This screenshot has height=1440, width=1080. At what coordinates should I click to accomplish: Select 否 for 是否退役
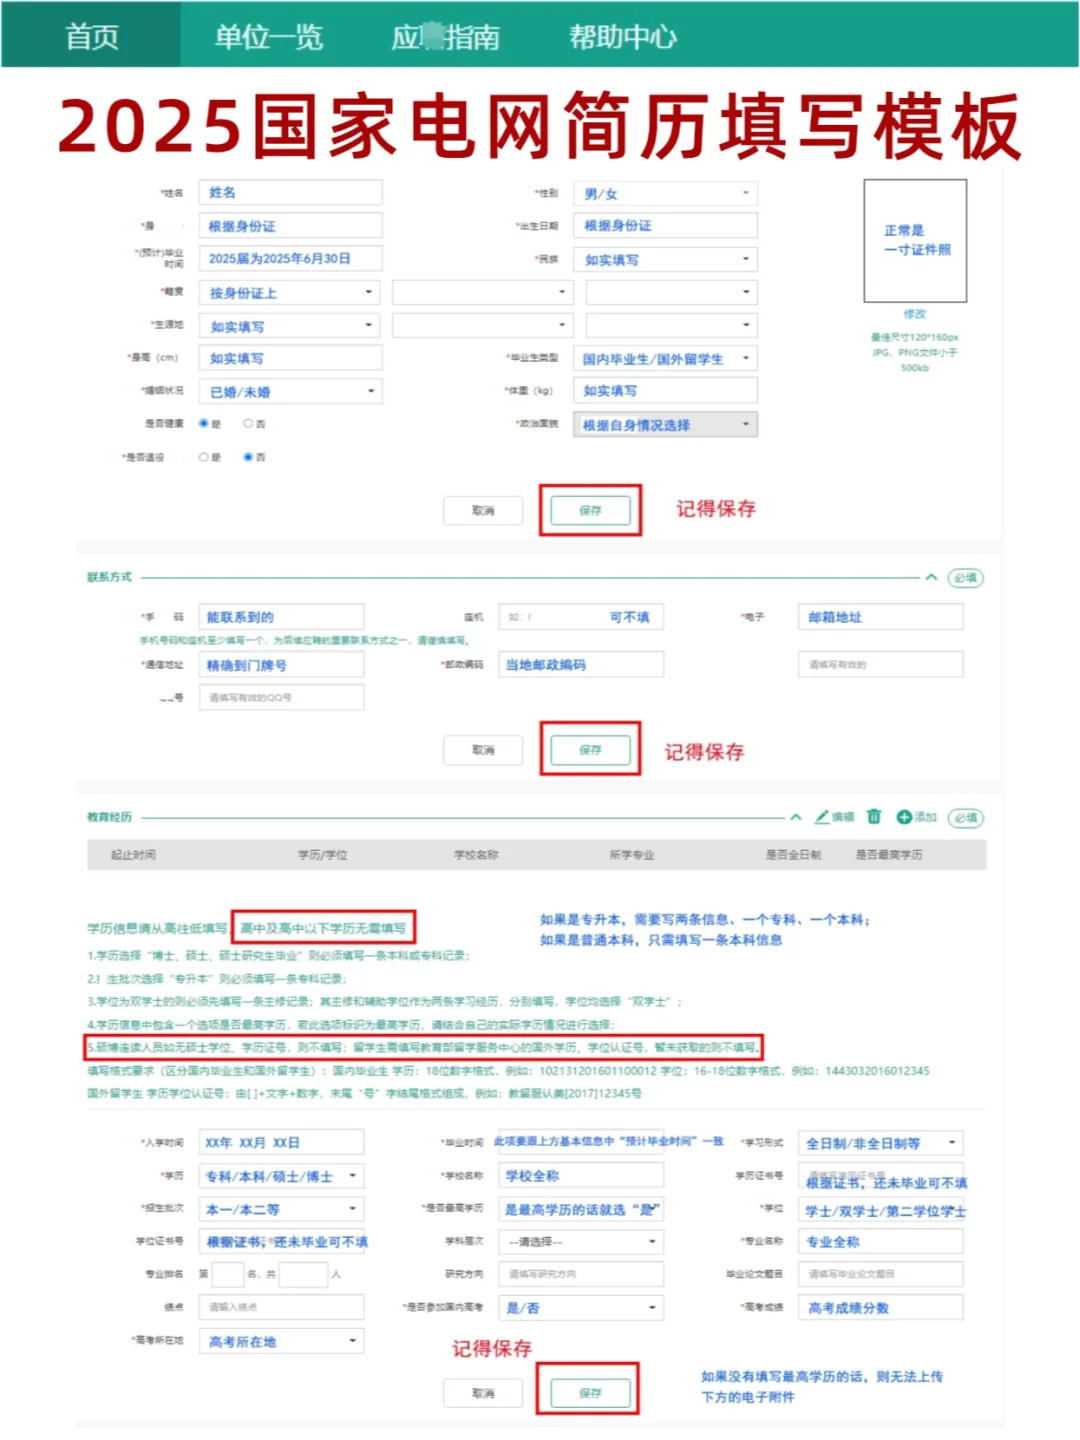(x=248, y=457)
